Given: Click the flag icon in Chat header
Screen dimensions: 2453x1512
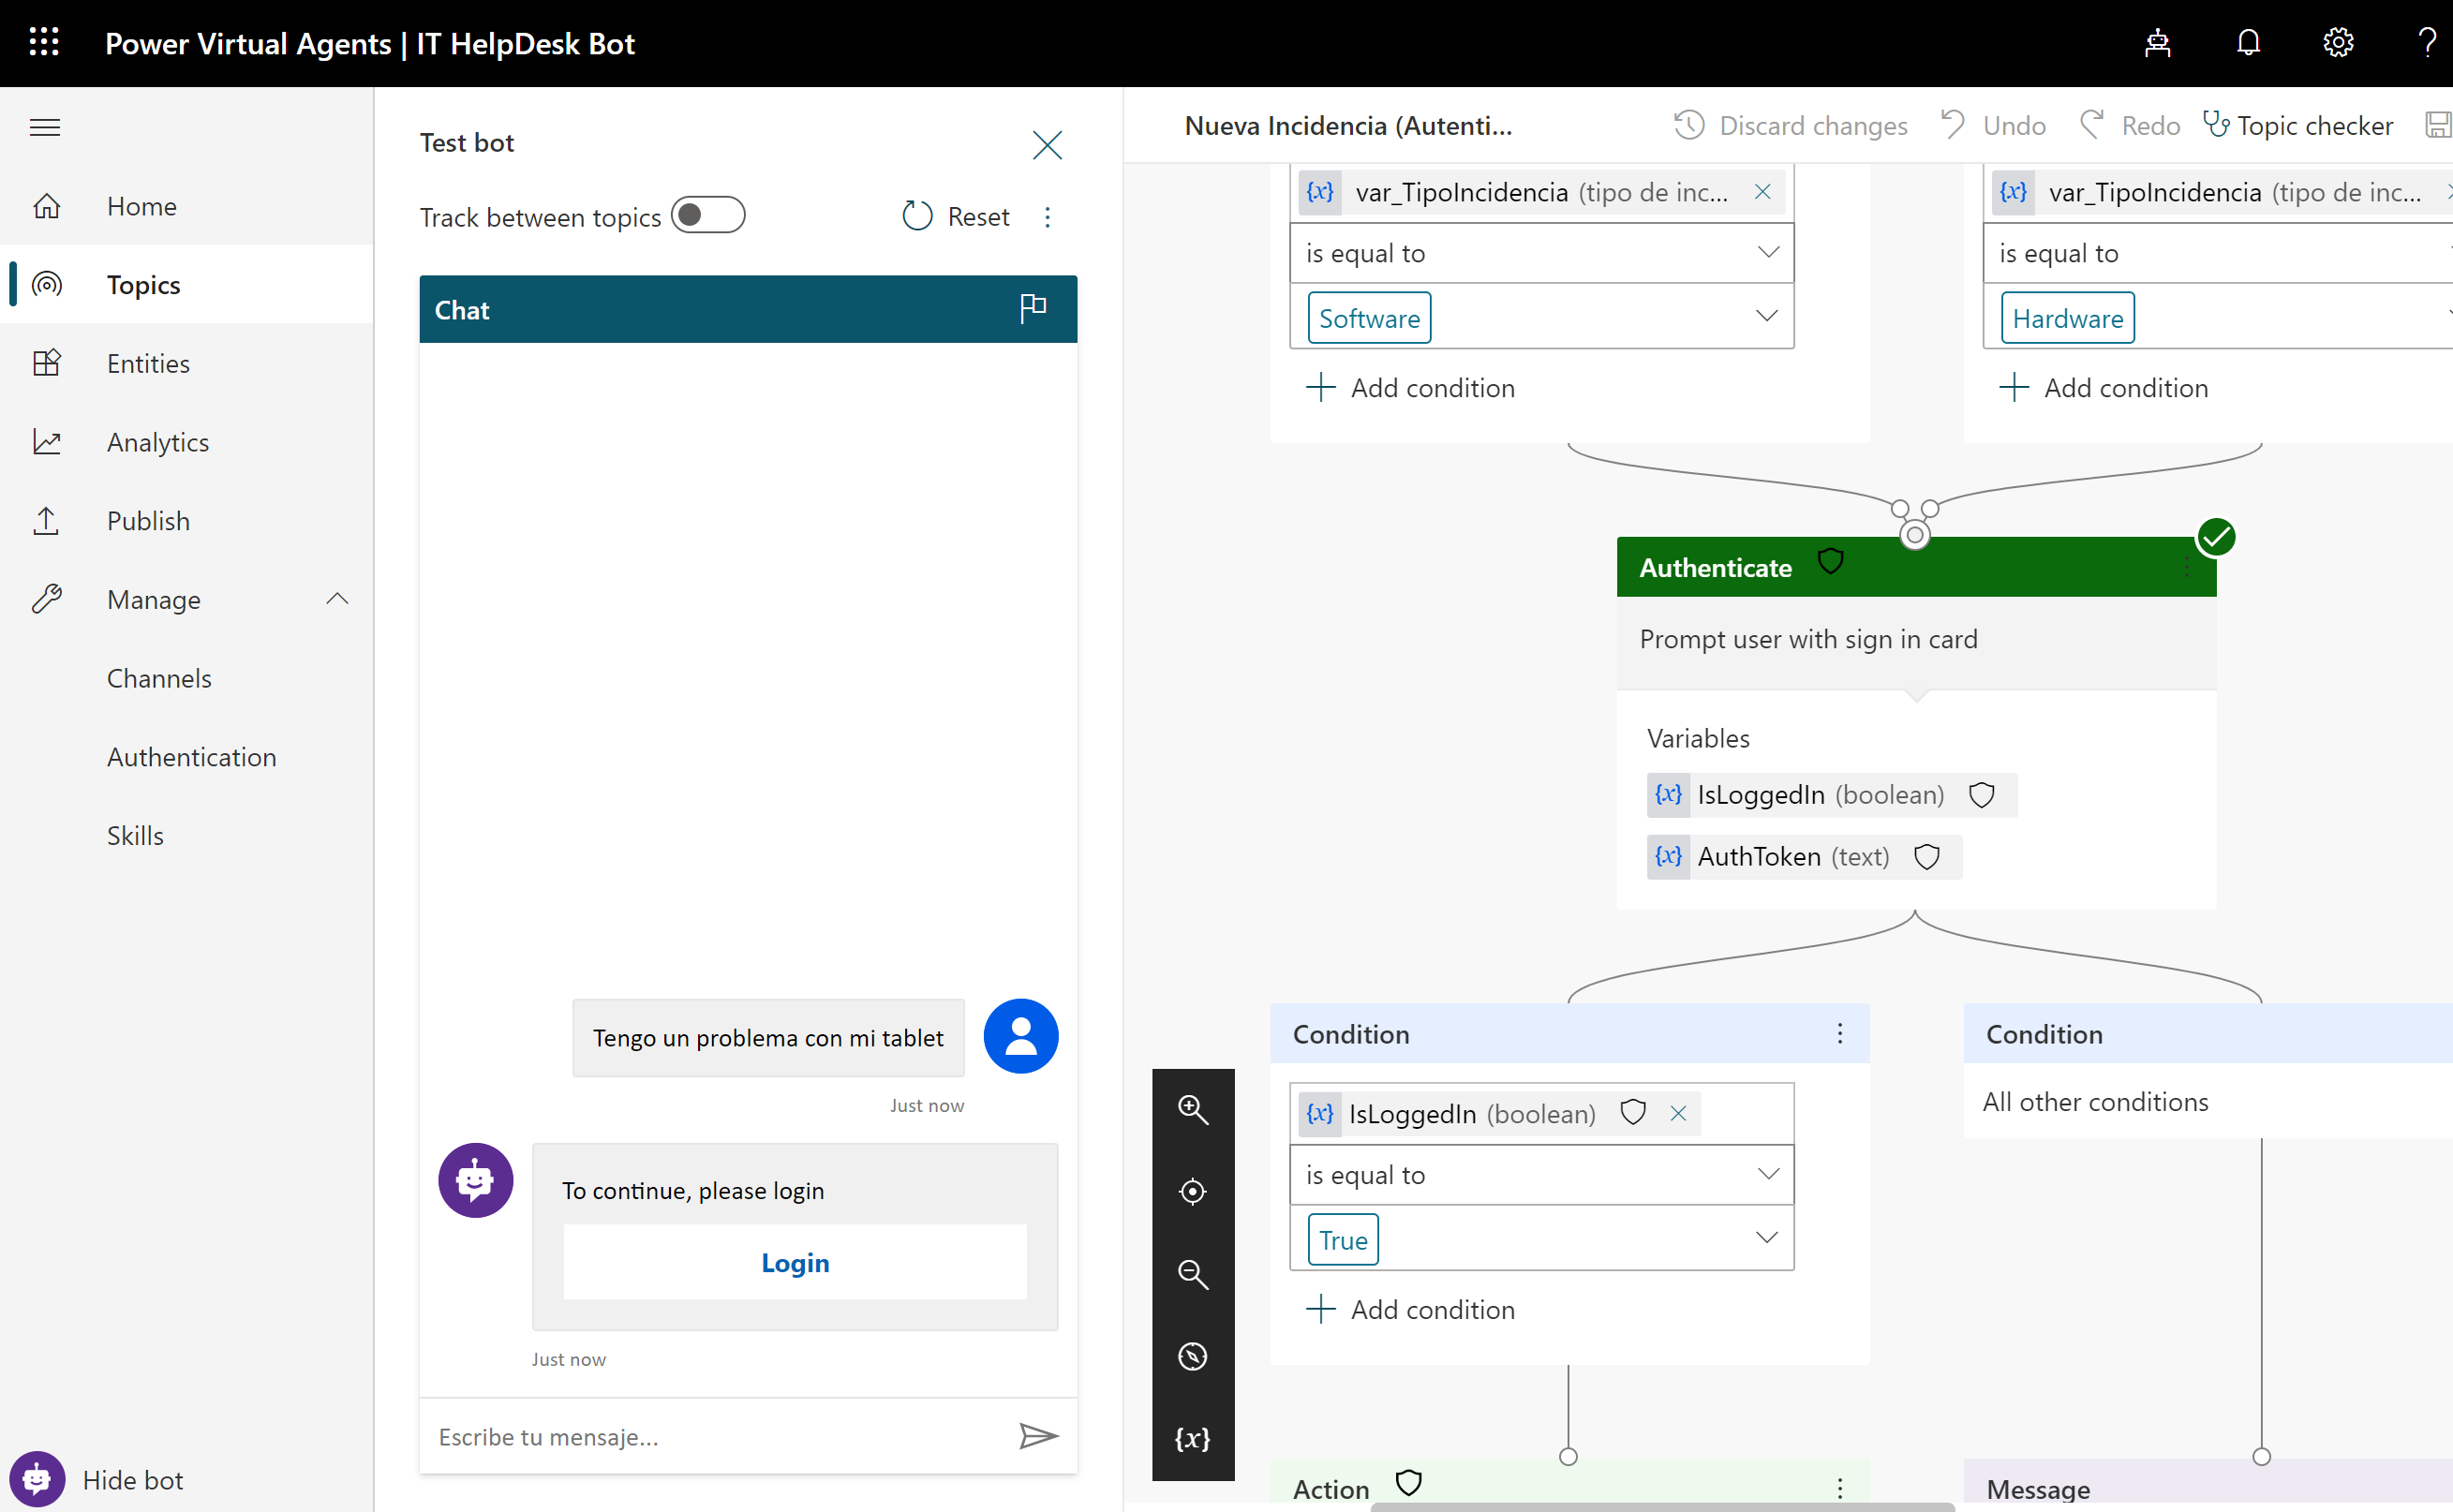Looking at the screenshot, I should tap(1033, 308).
